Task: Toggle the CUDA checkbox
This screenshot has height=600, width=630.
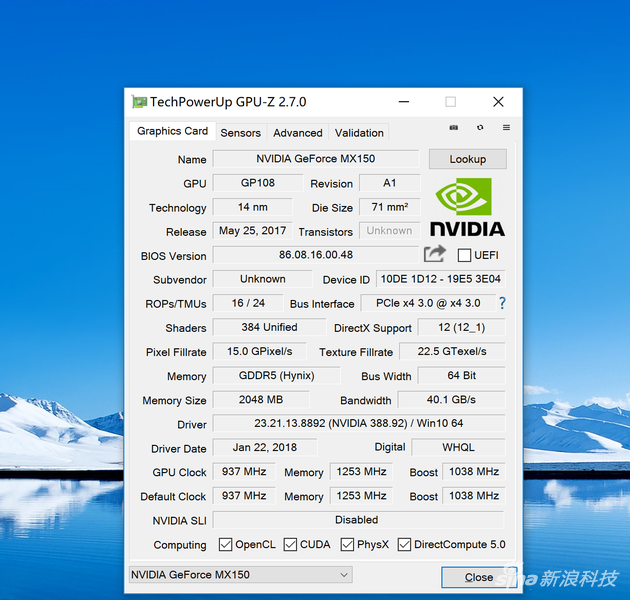Action: [x=291, y=545]
